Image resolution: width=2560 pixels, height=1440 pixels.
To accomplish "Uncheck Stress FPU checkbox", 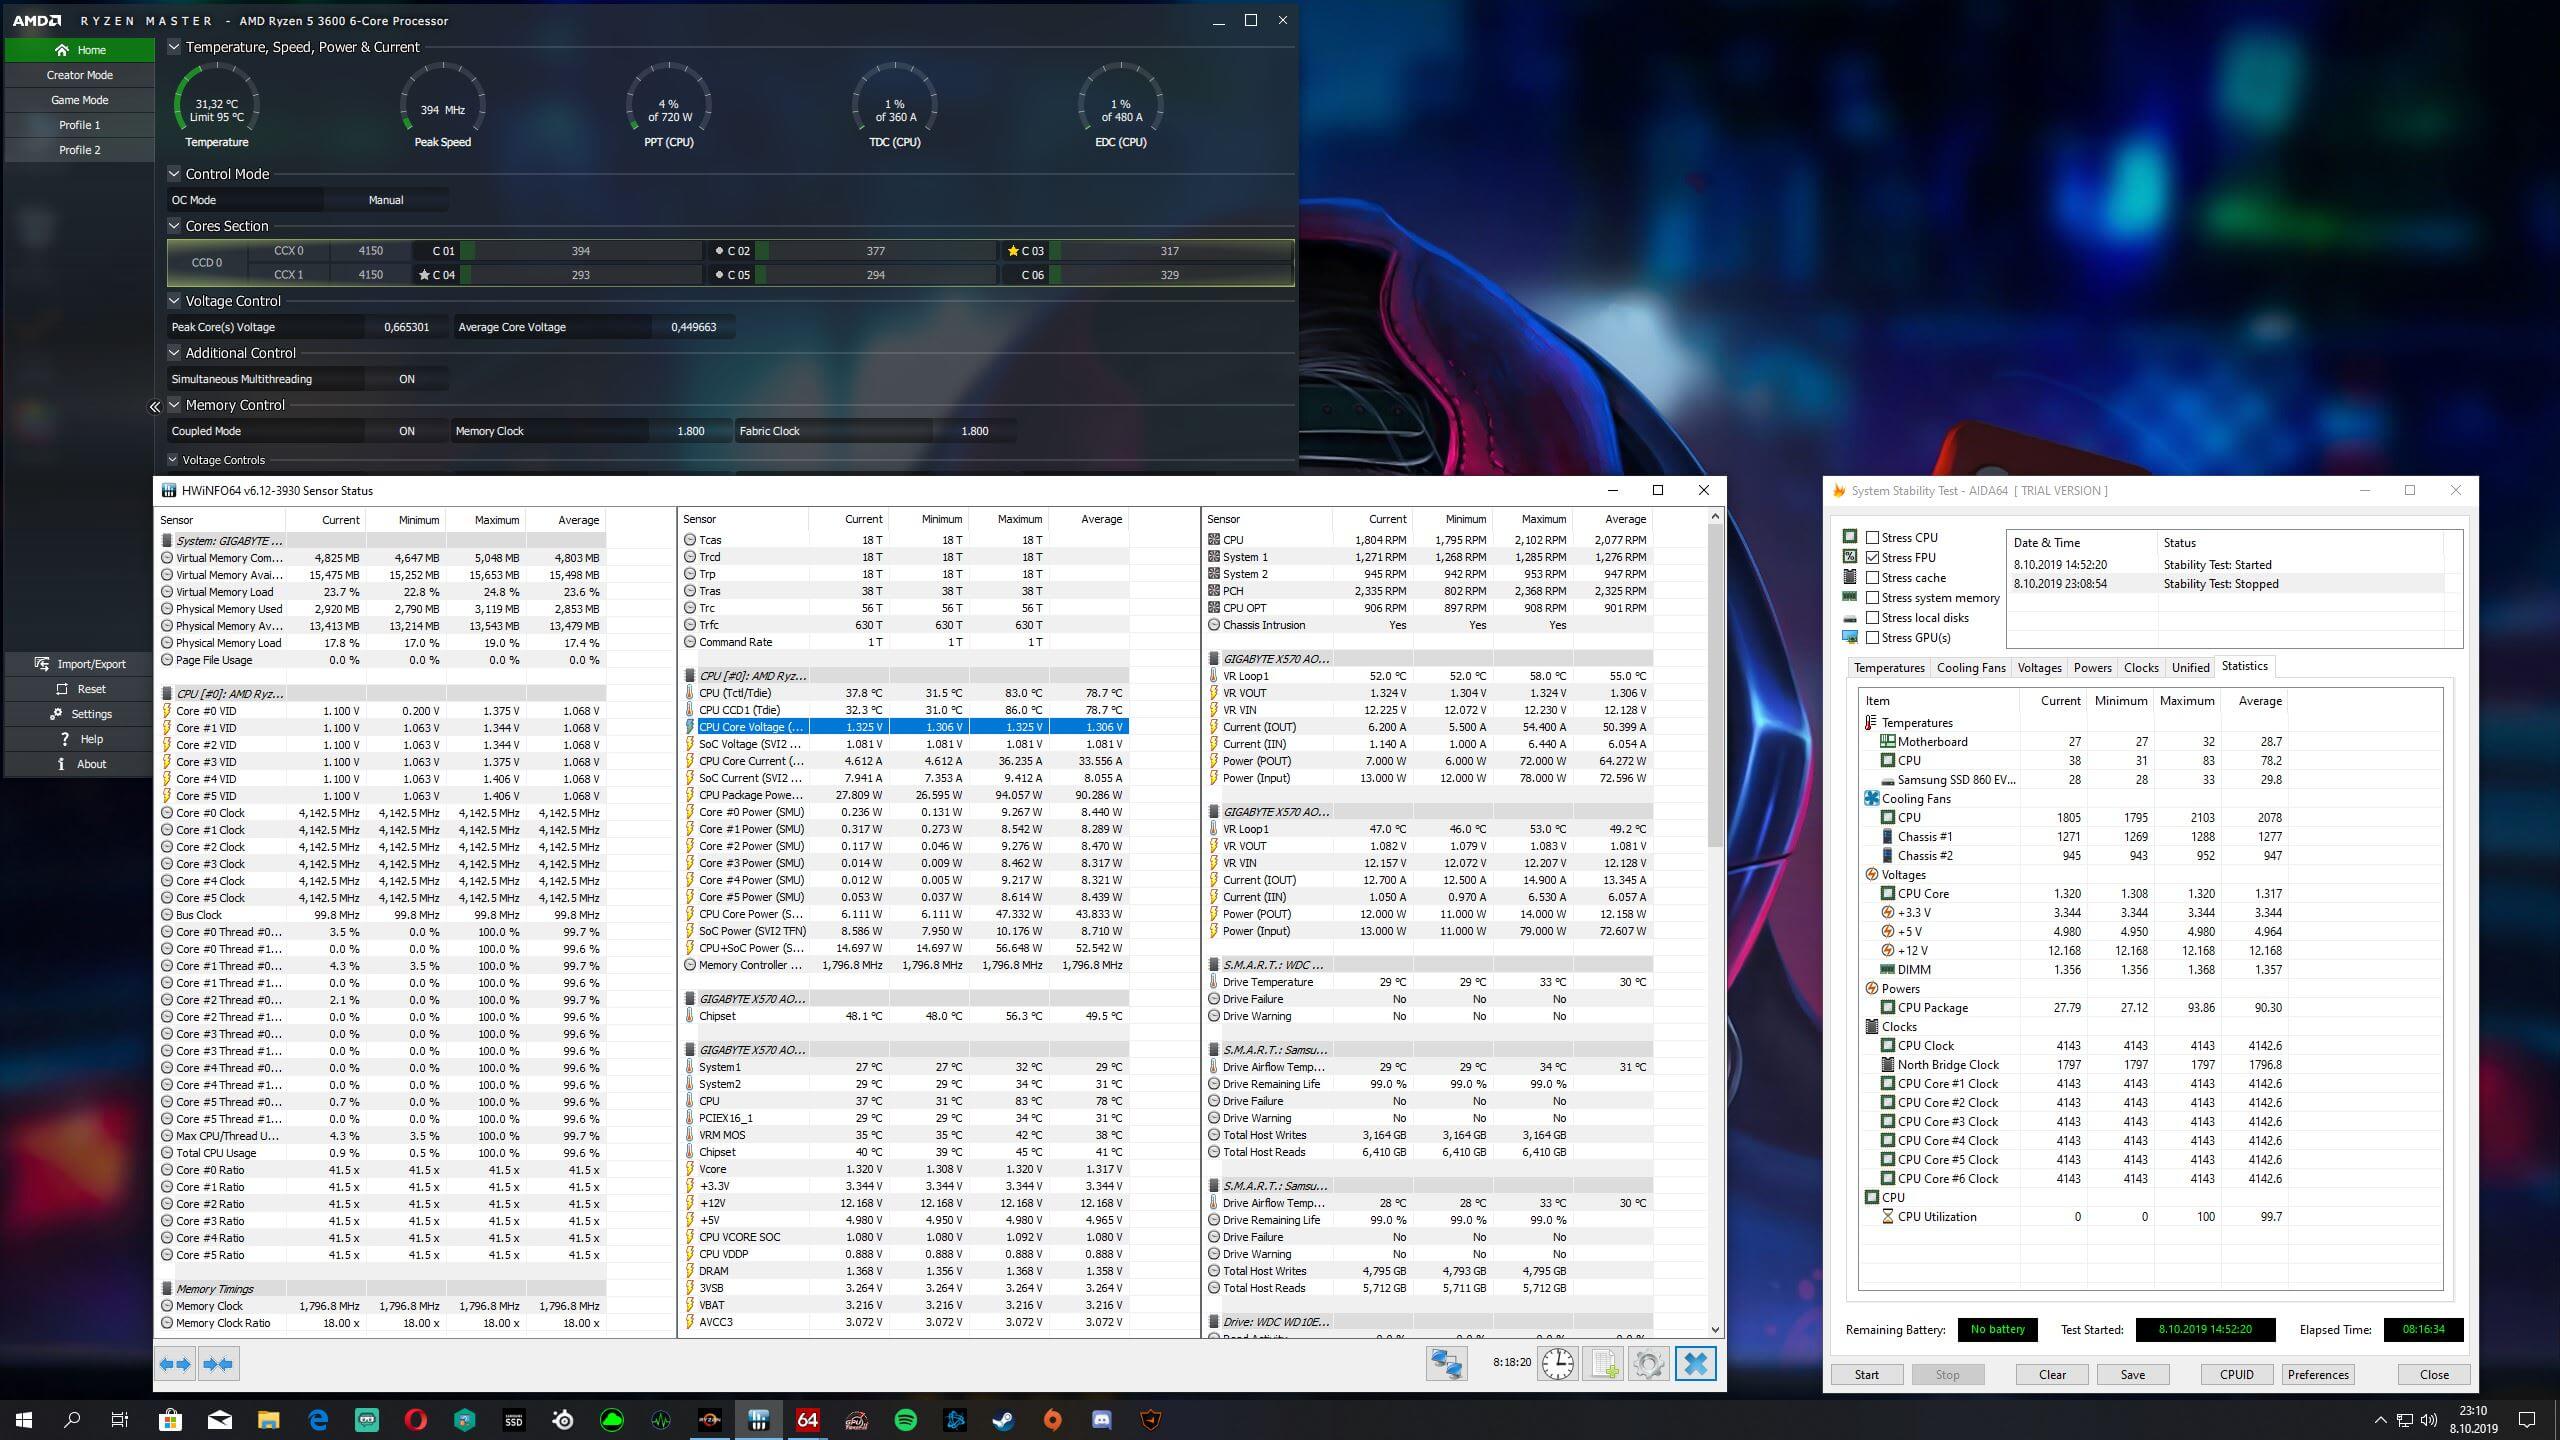I will [1872, 558].
